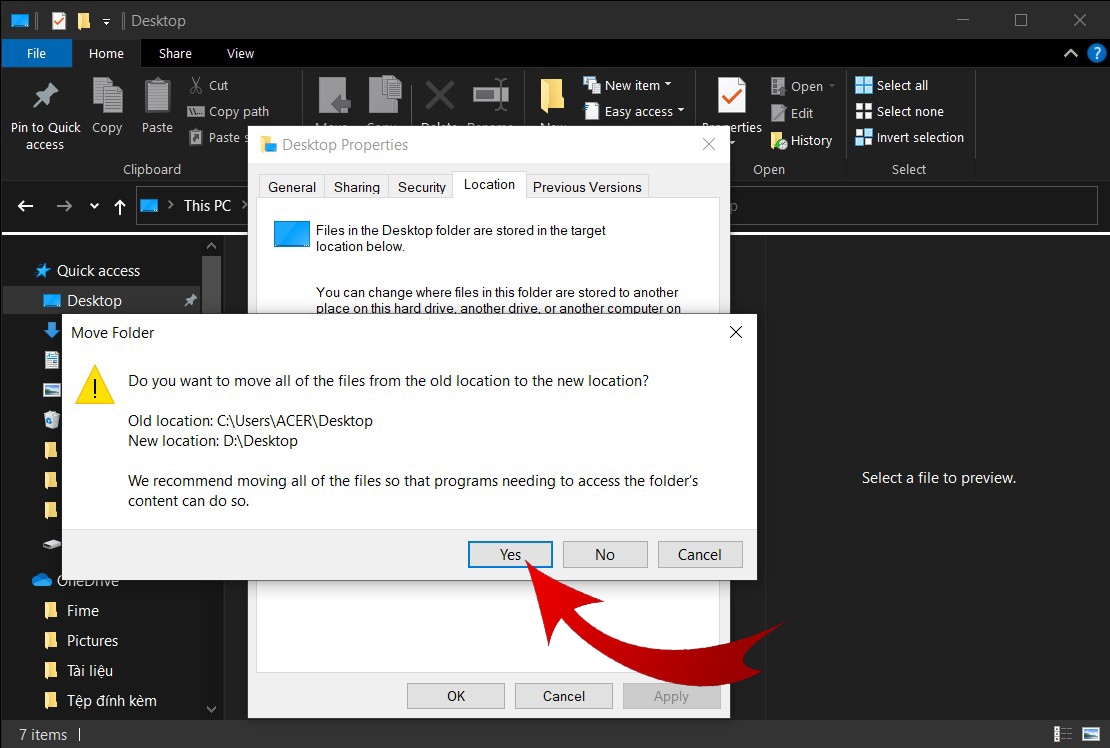Close the Move Folder dialog
This screenshot has width=1110, height=748.
[x=736, y=333]
